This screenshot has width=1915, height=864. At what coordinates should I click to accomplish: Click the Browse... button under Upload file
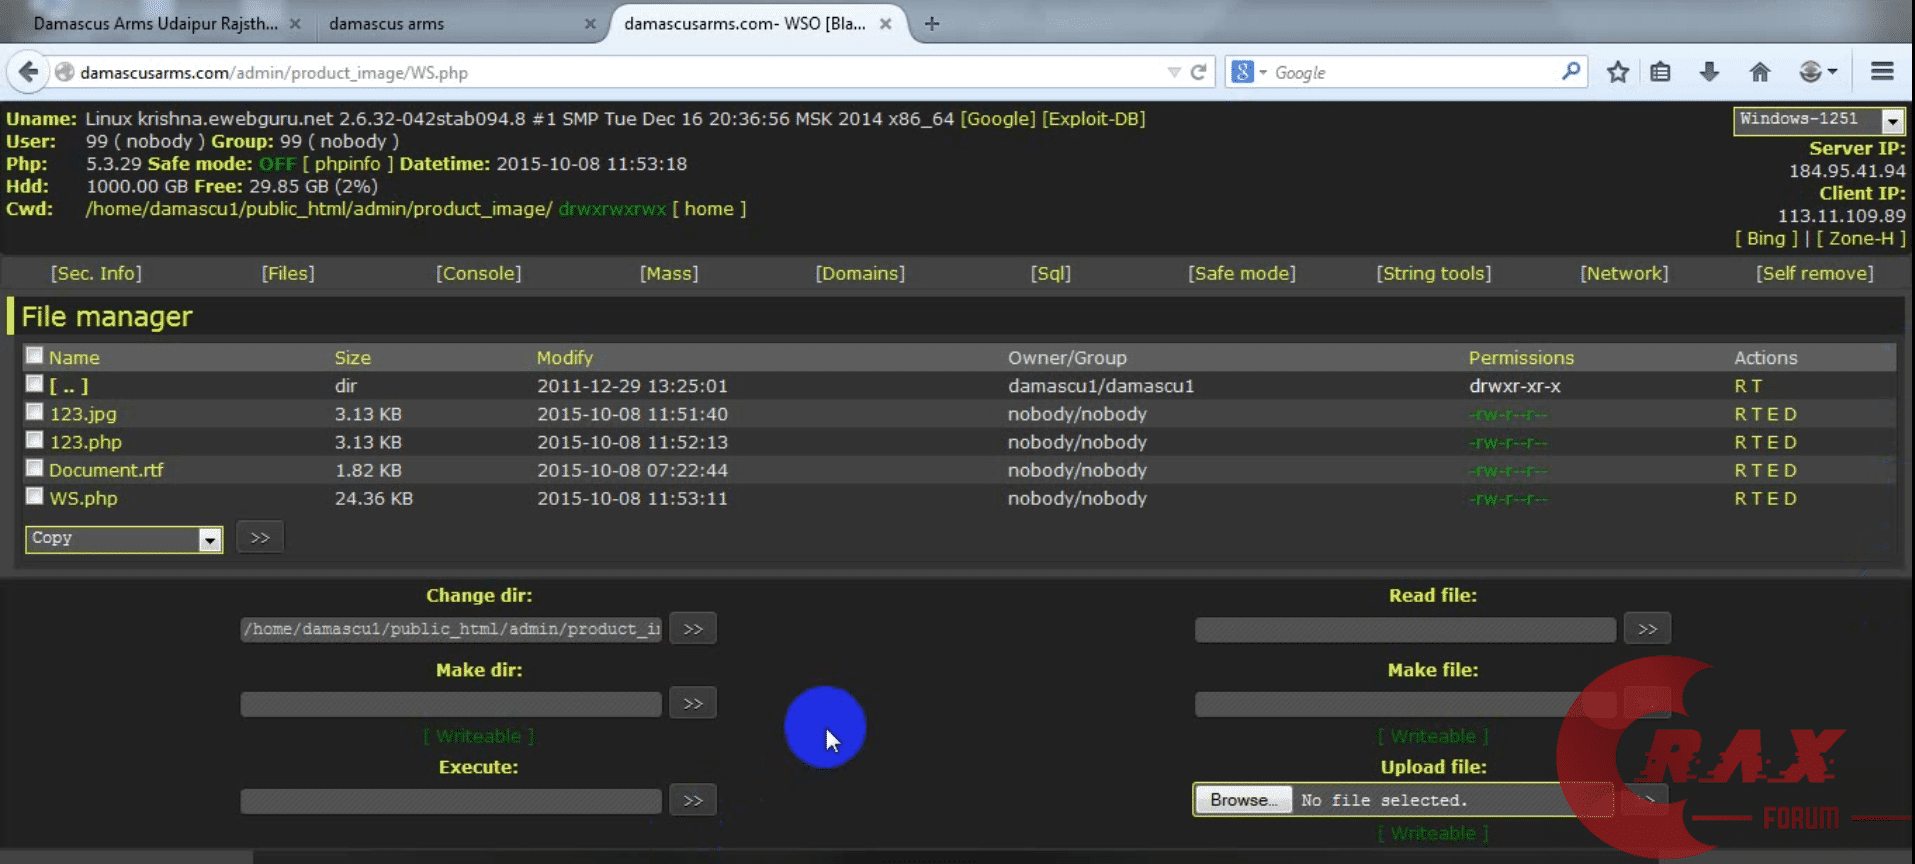click(x=1243, y=800)
